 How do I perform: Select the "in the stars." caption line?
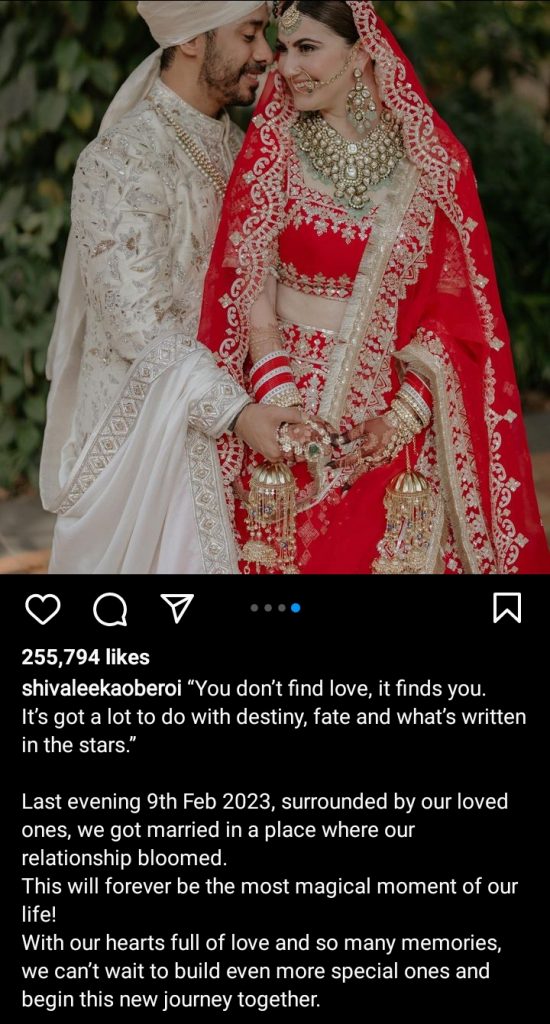pyautogui.click(x=75, y=746)
